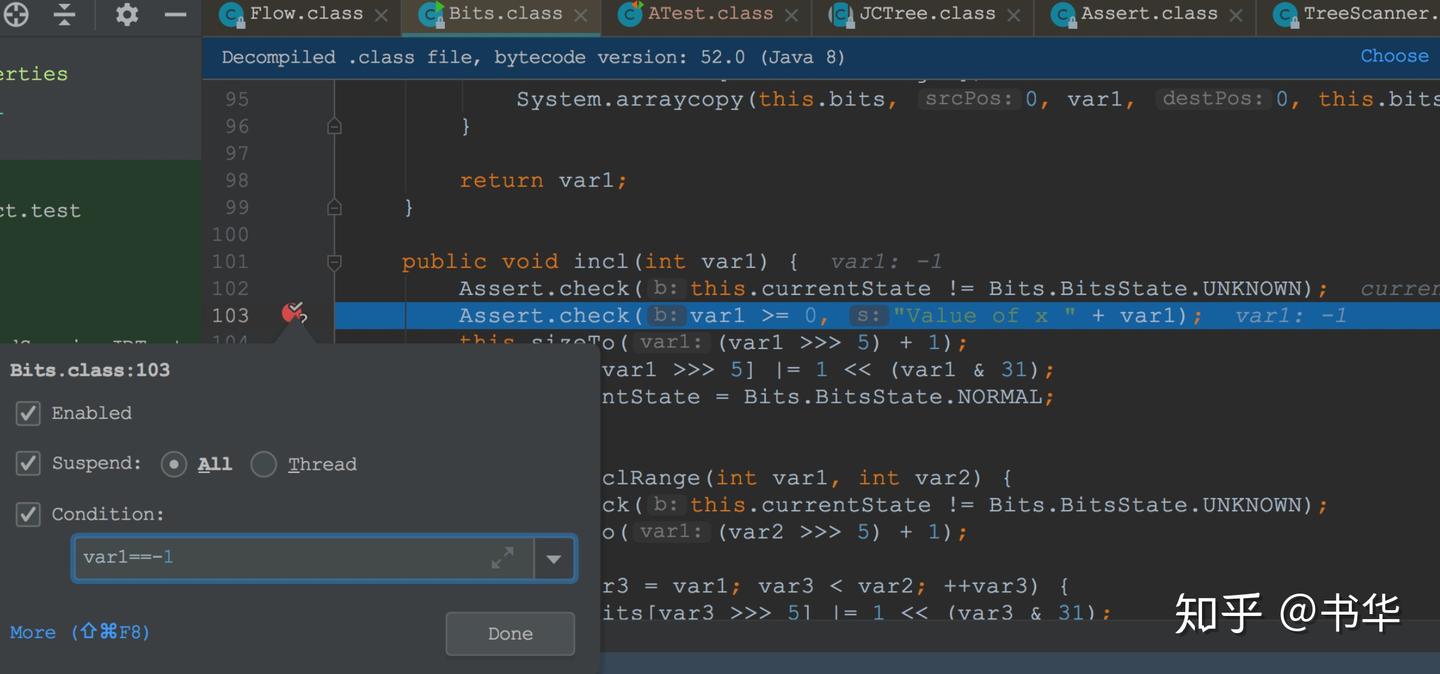Click the conditional breakpoint icon on line 103

293,313
